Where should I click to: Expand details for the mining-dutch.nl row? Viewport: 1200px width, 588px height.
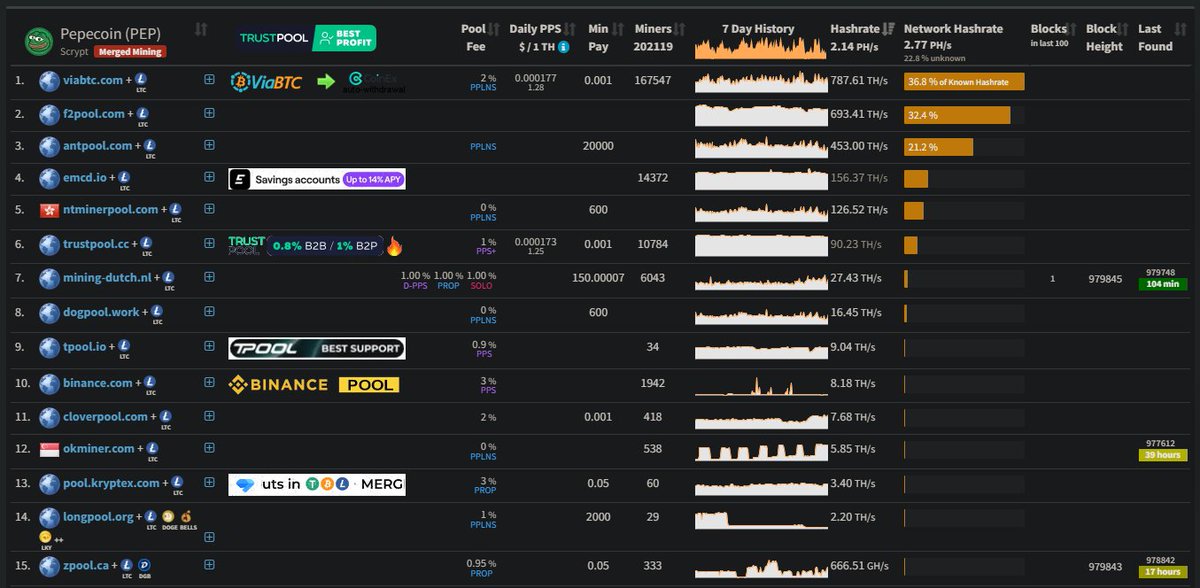pyautogui.click(x=209, y=277)
